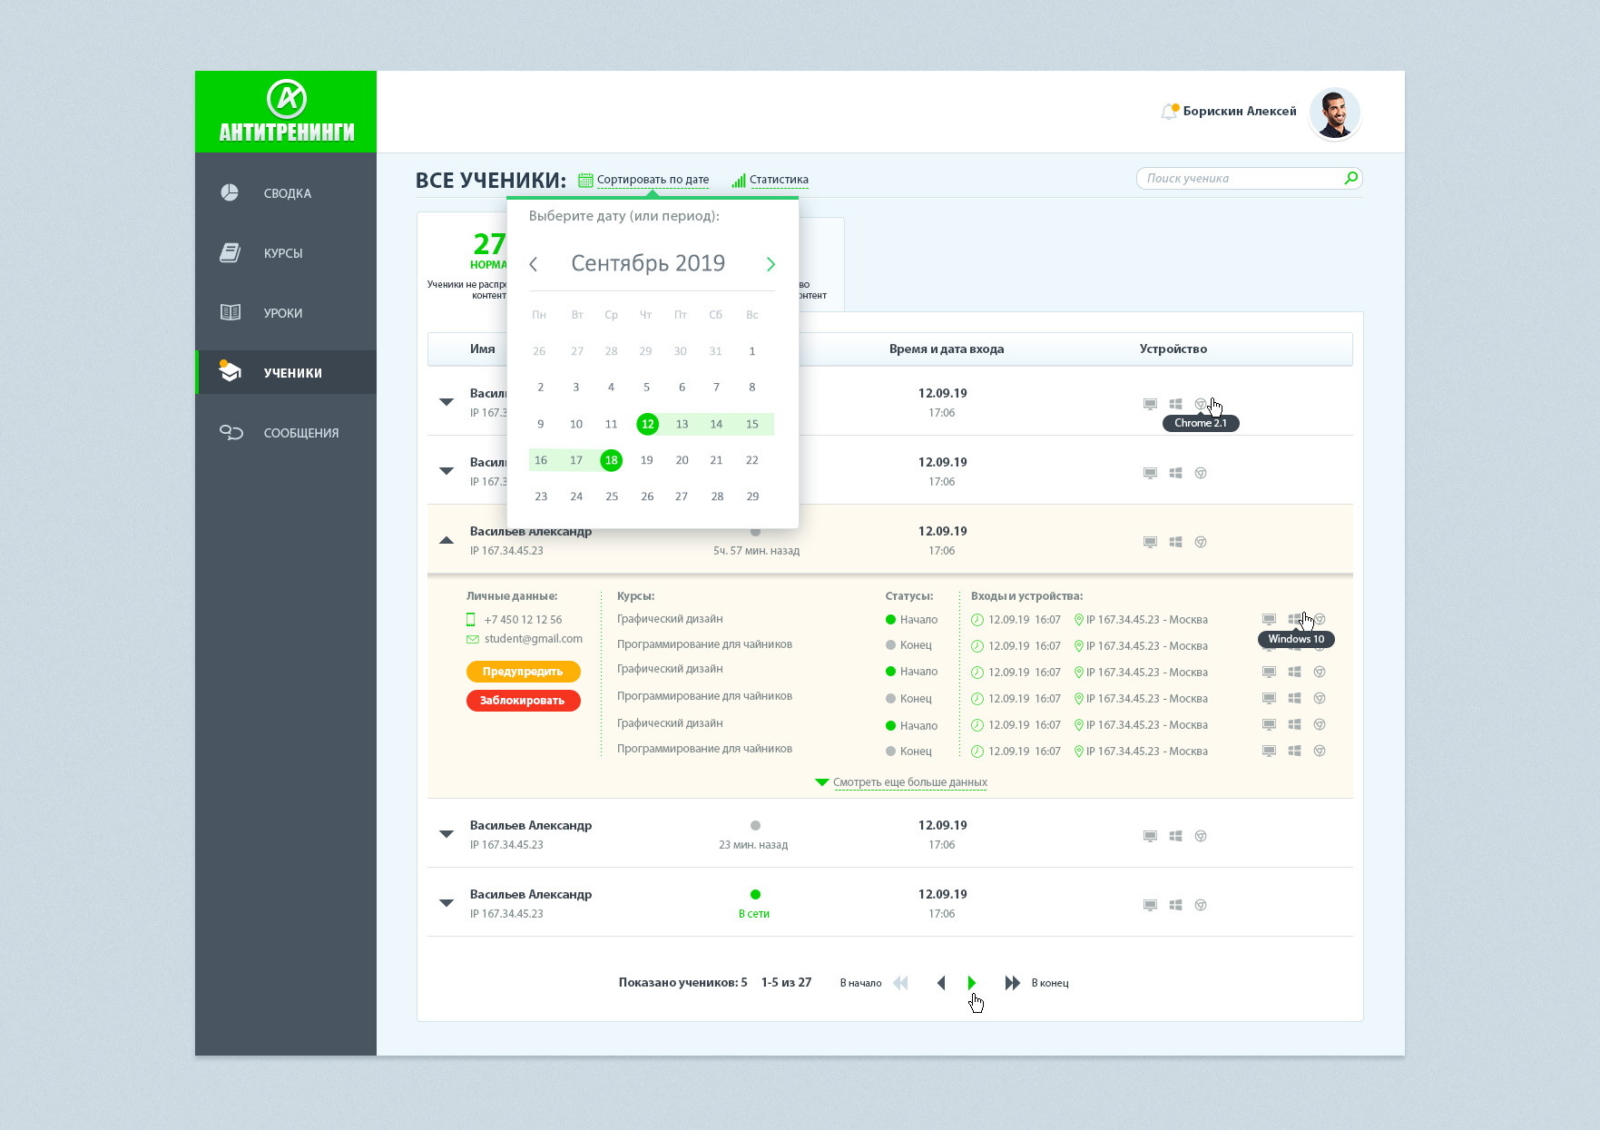
Task: Show previous month in calendar
Action: coord(534,264)
